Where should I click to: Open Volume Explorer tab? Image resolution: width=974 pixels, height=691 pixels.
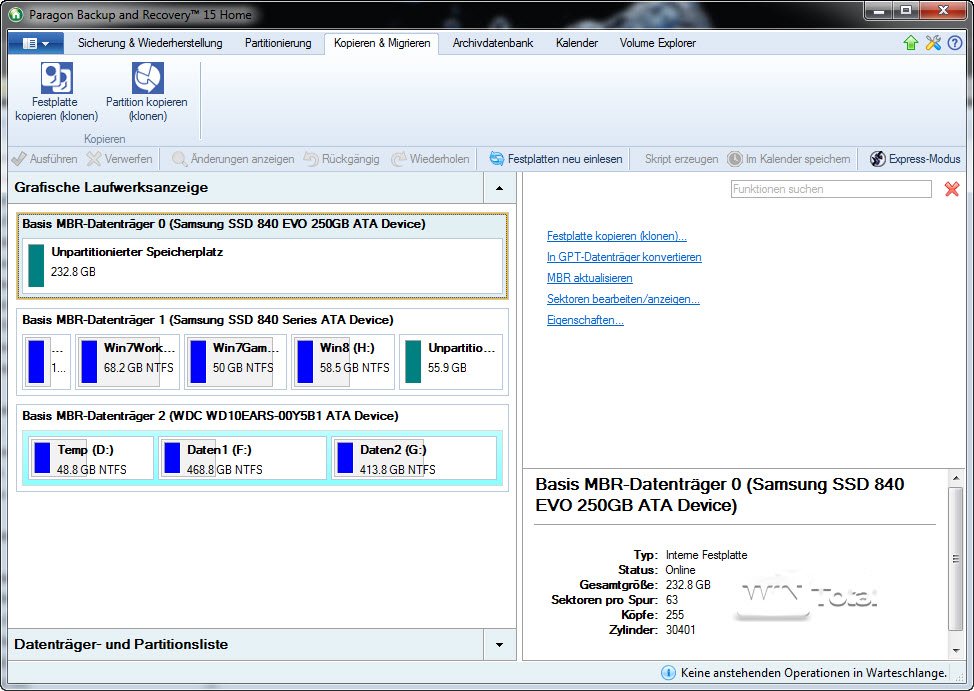point(657,43)
